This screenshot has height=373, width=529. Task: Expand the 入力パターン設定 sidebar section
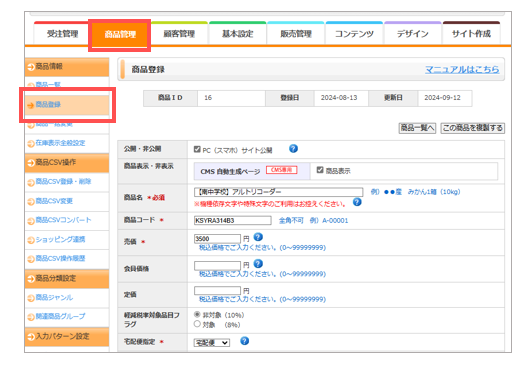click(x=67, y=337)
